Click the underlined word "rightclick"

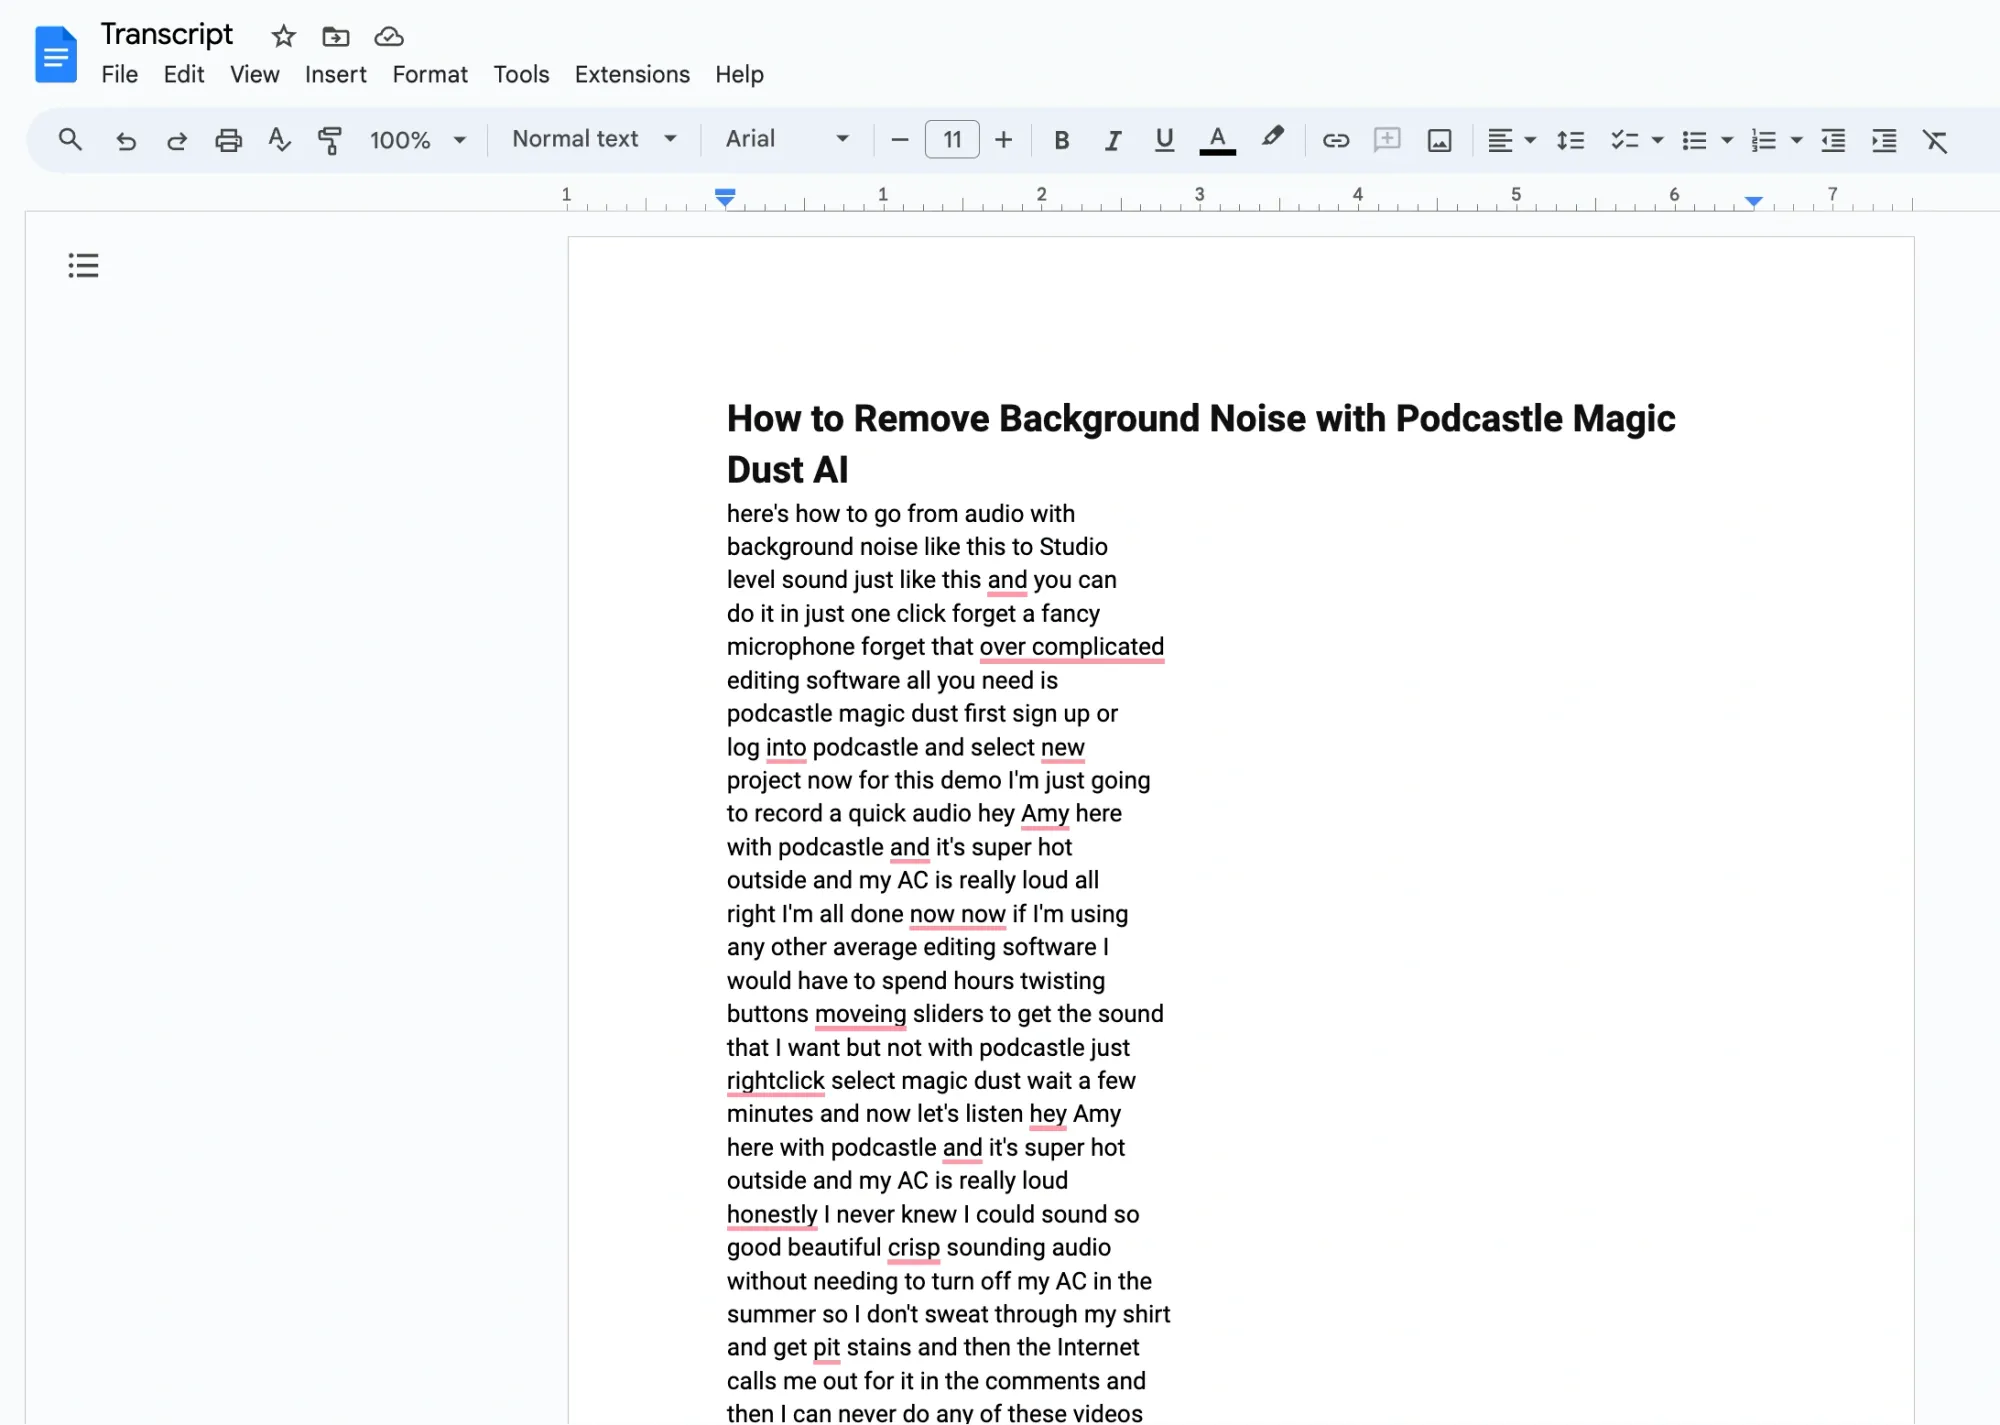point(775,1081)
